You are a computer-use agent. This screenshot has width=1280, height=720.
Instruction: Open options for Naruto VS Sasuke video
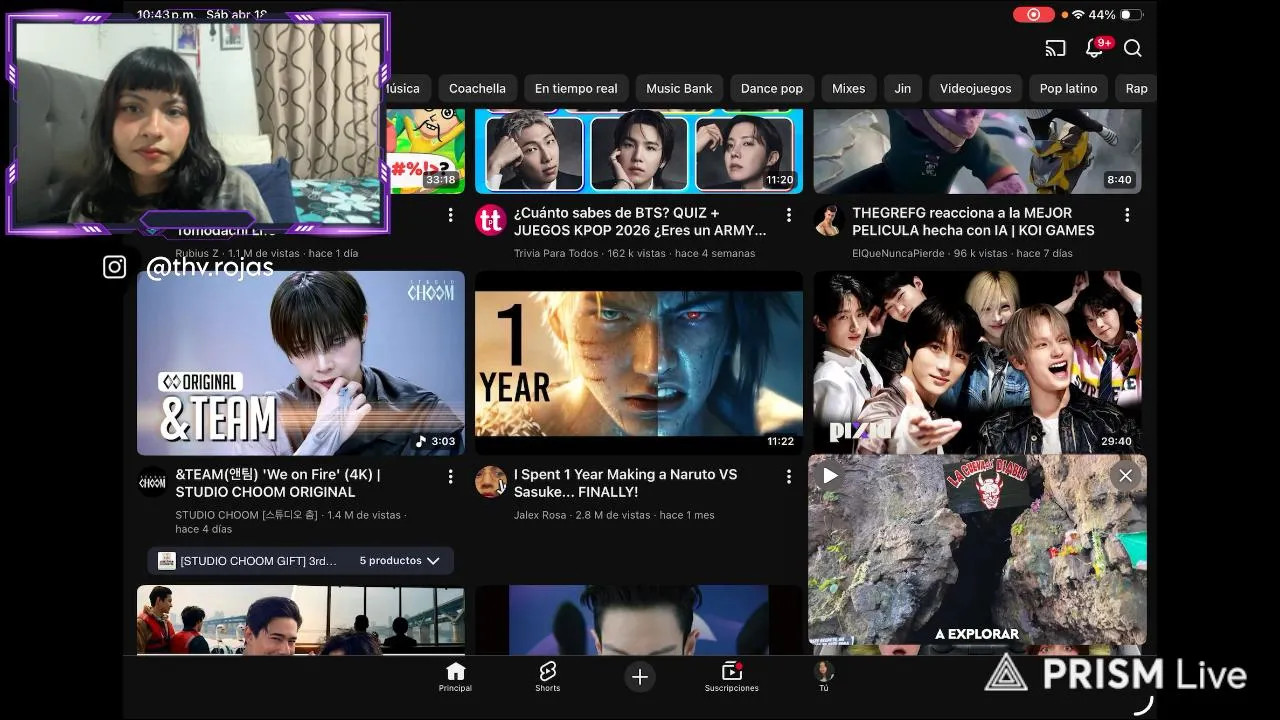point(789,477)
